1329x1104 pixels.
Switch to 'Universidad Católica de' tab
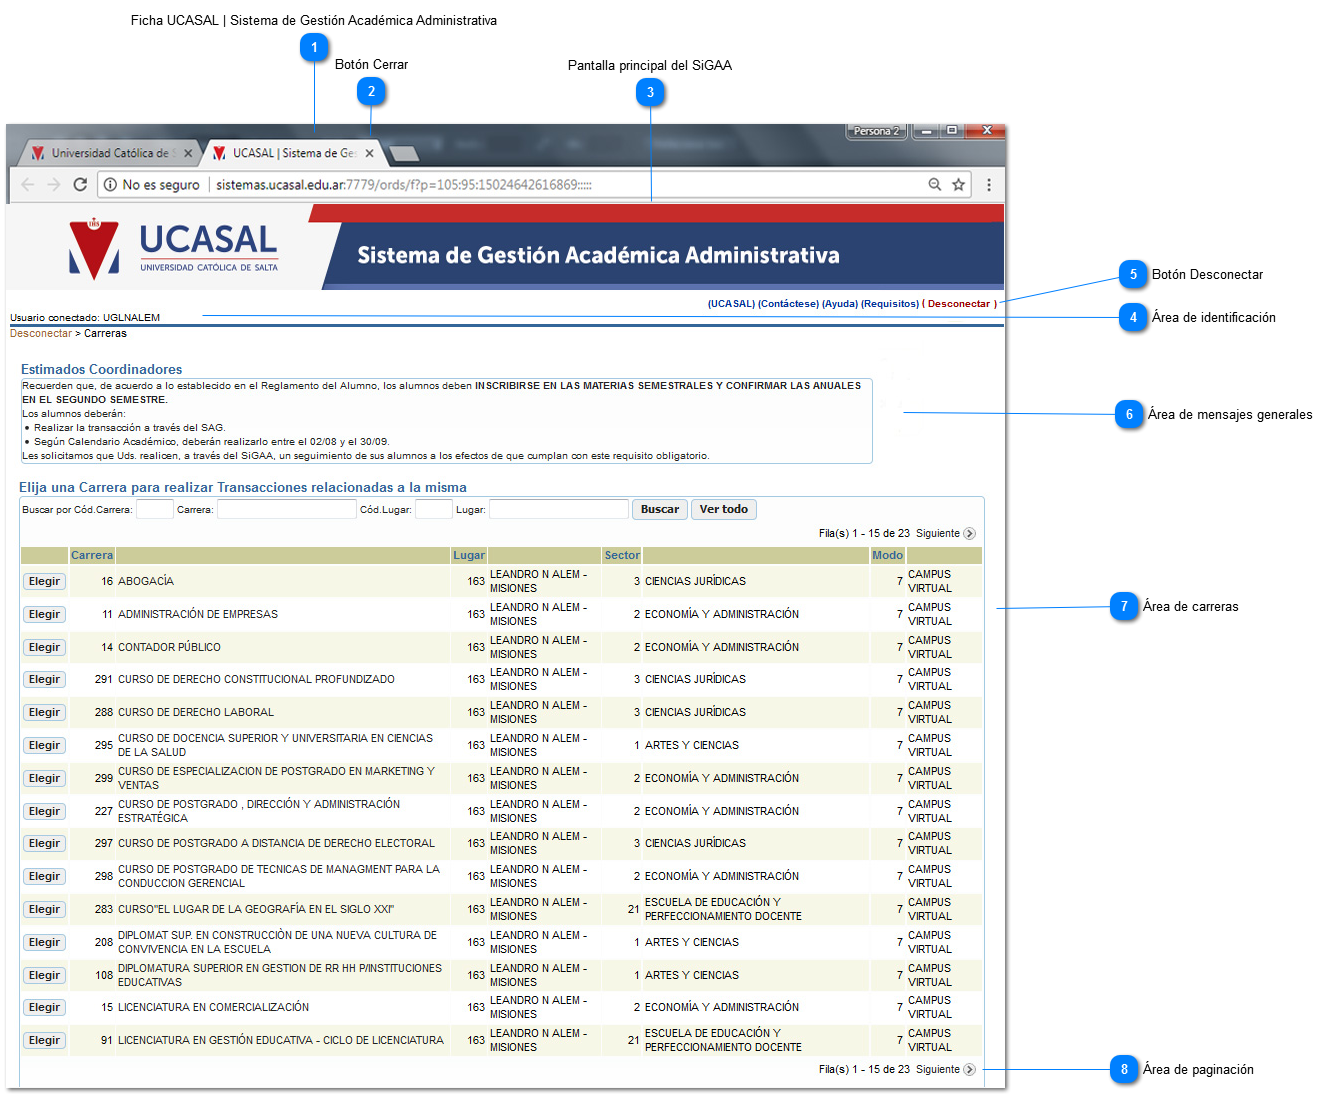coord(110,153)
